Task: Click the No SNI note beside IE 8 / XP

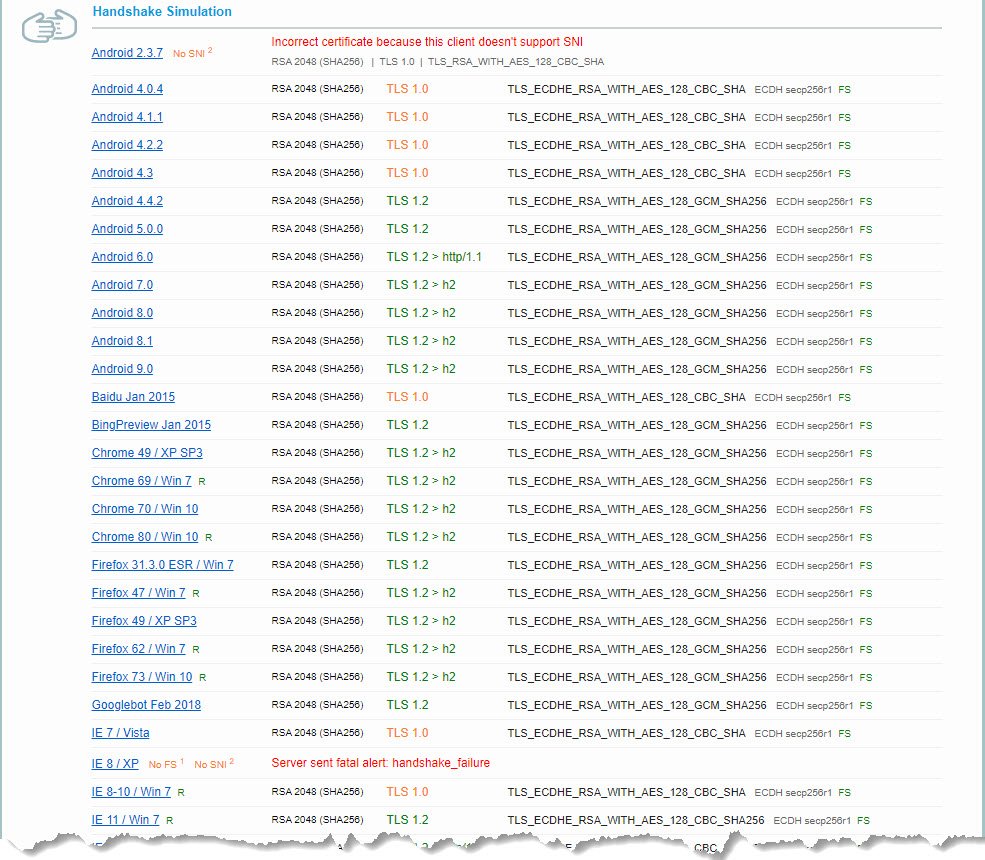Action: 214,764
